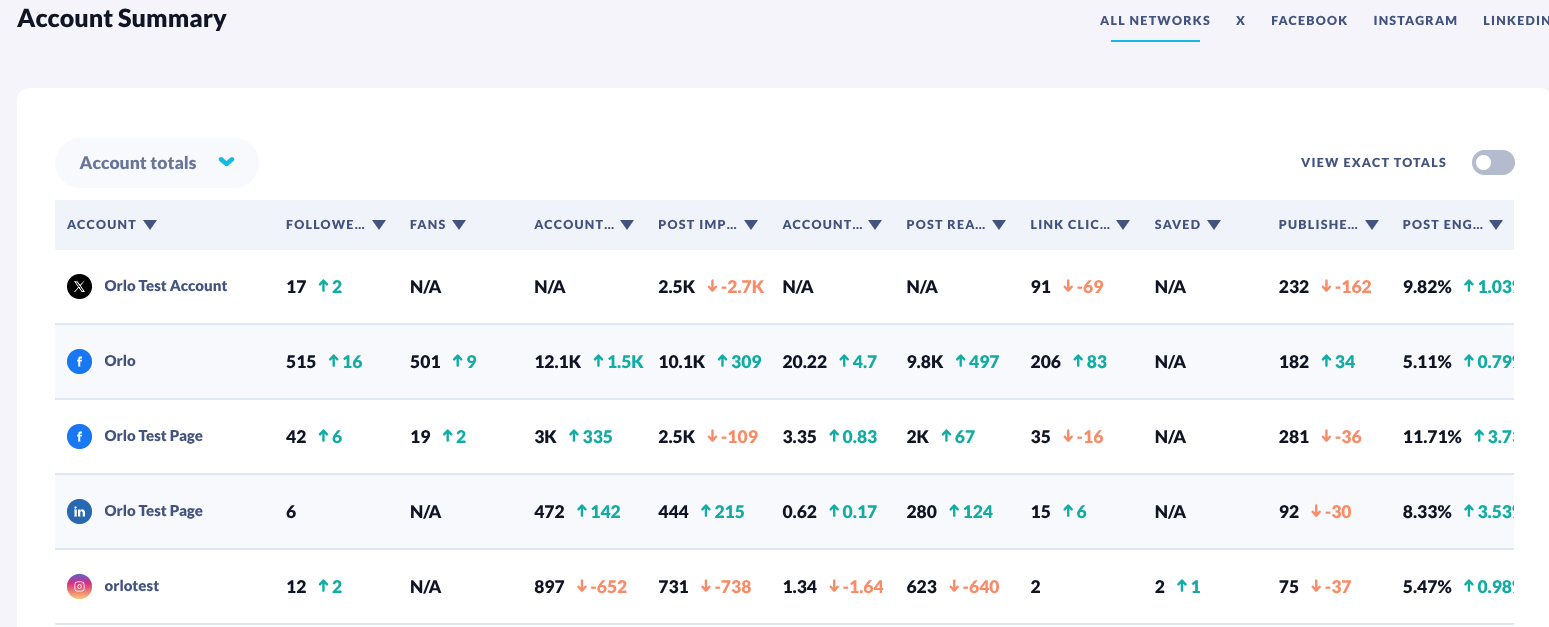Click the X icon beside Orlo Test Account
1549x627 pixels.
point(80,287)
